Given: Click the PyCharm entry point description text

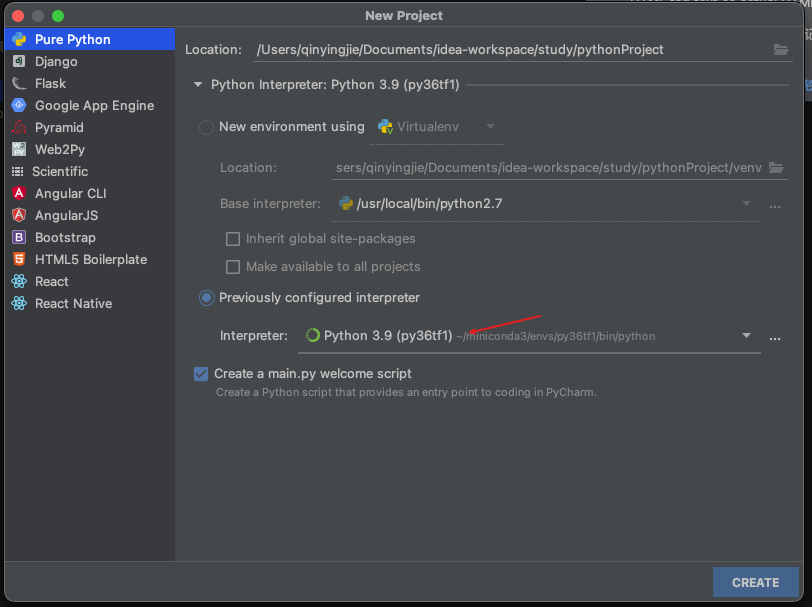Looking at the screenshot, I should [x=407, y=392].
